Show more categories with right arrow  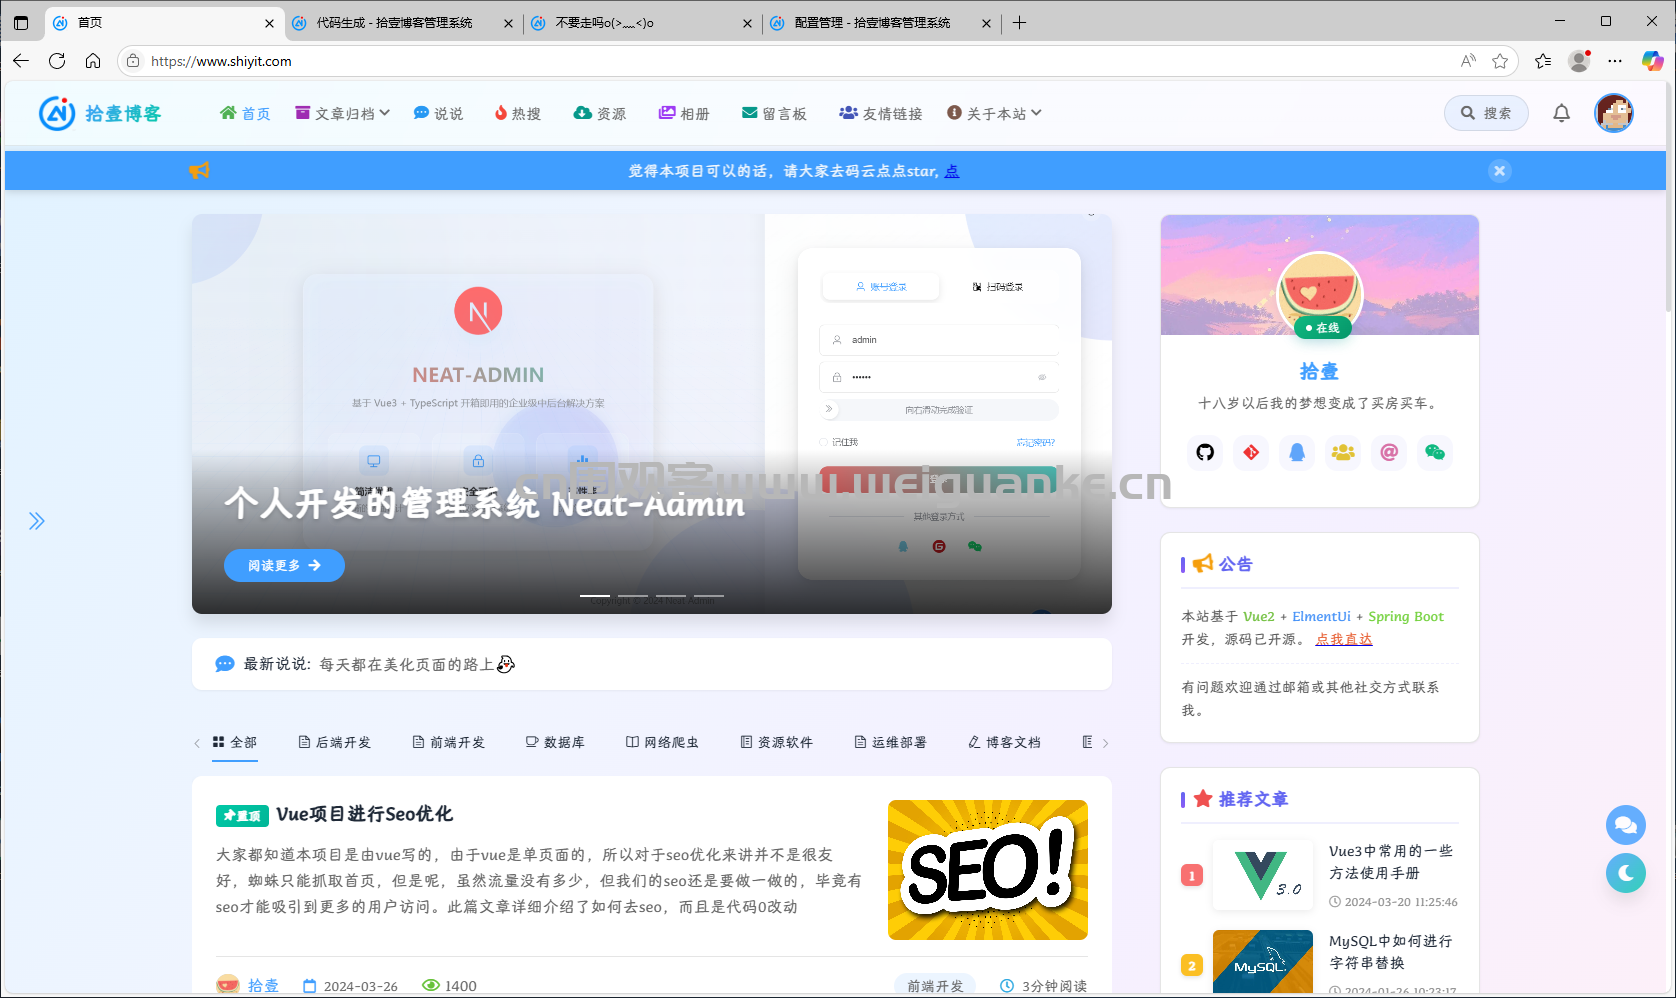[1105, 743]
